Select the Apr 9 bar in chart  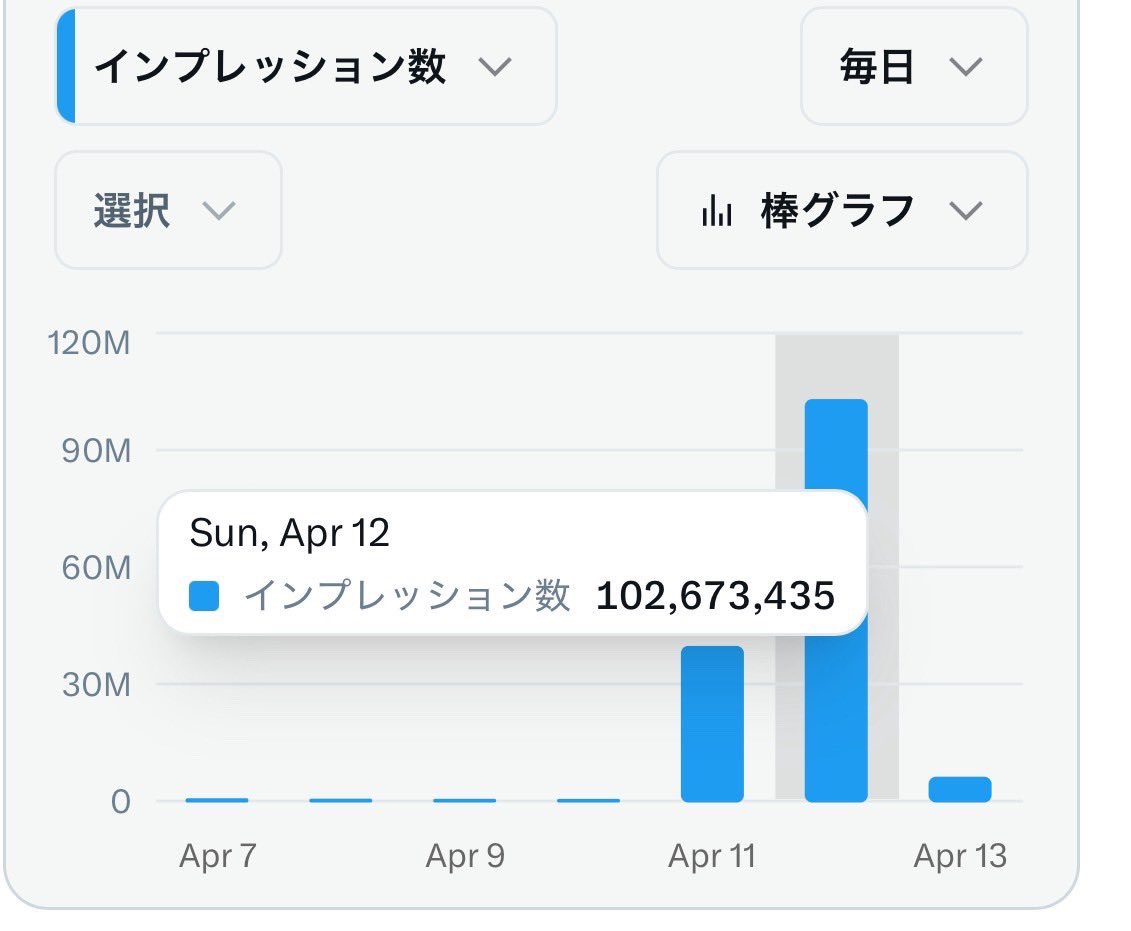tap(465, 800)
